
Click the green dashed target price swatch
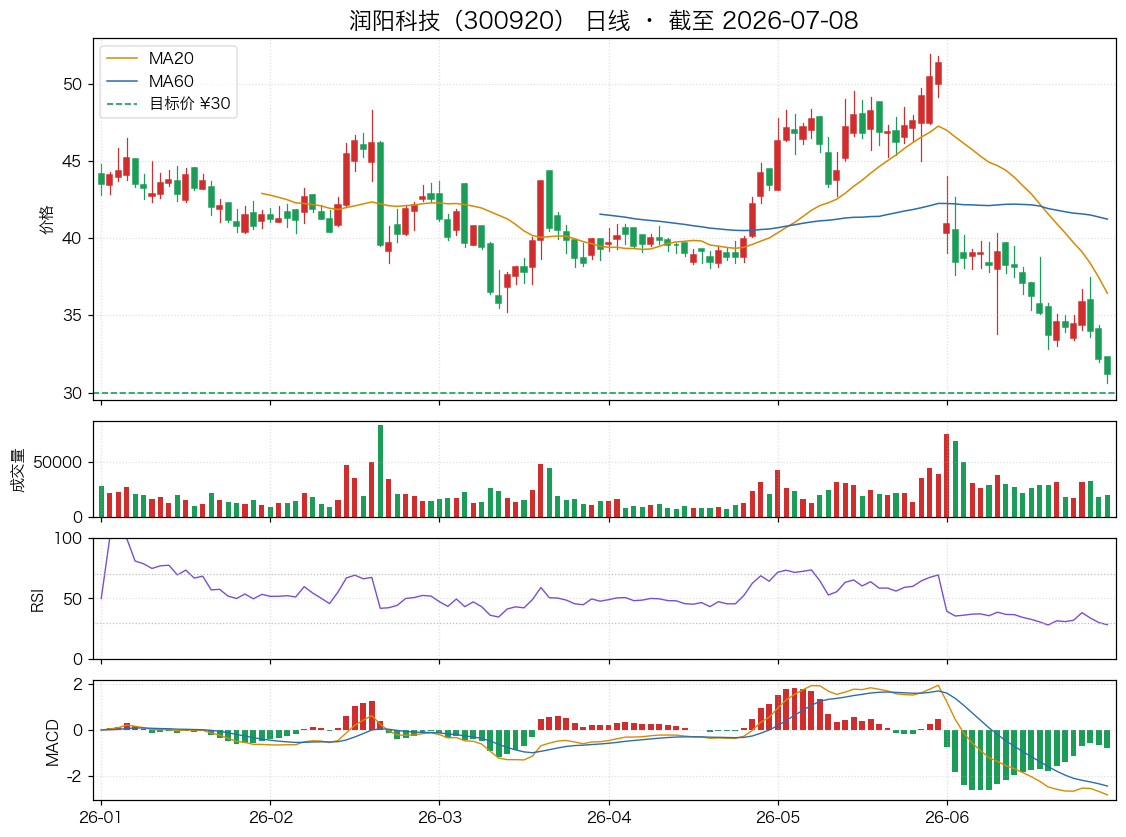(x=122, y=104)
